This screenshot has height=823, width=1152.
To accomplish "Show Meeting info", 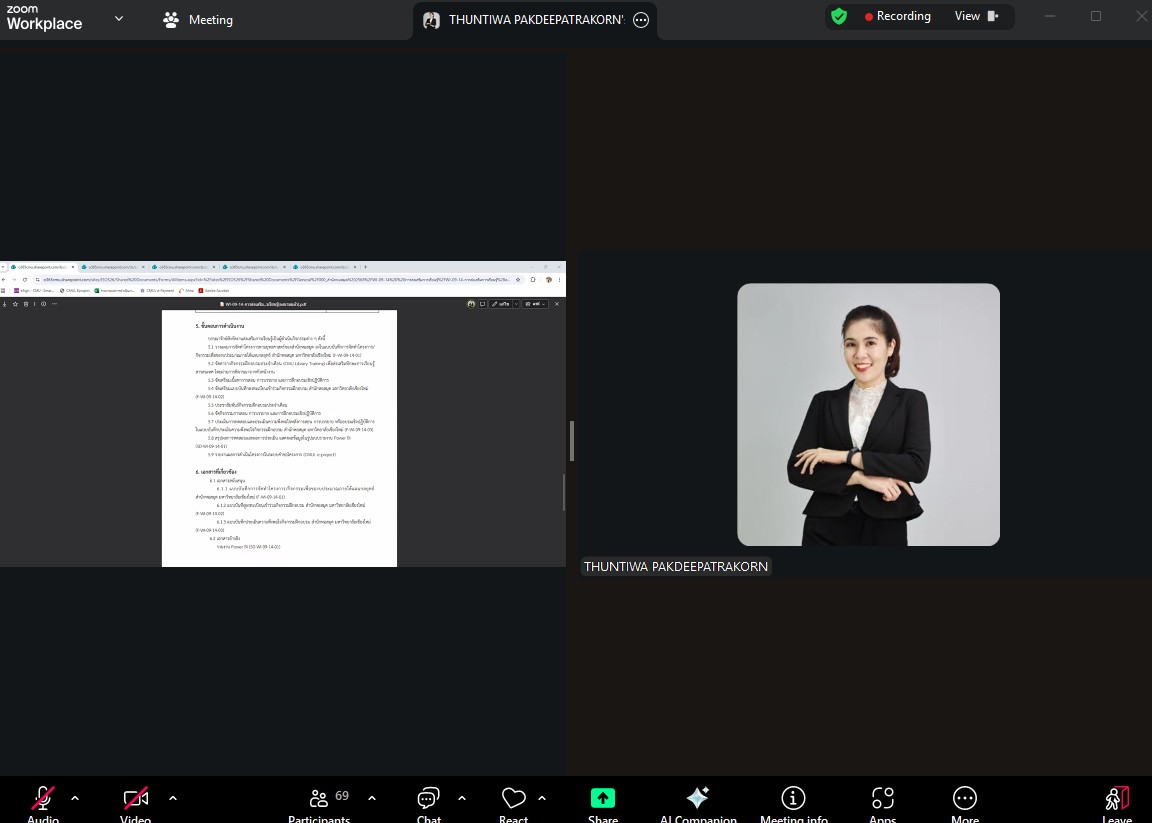I will (x=793, y=800).
